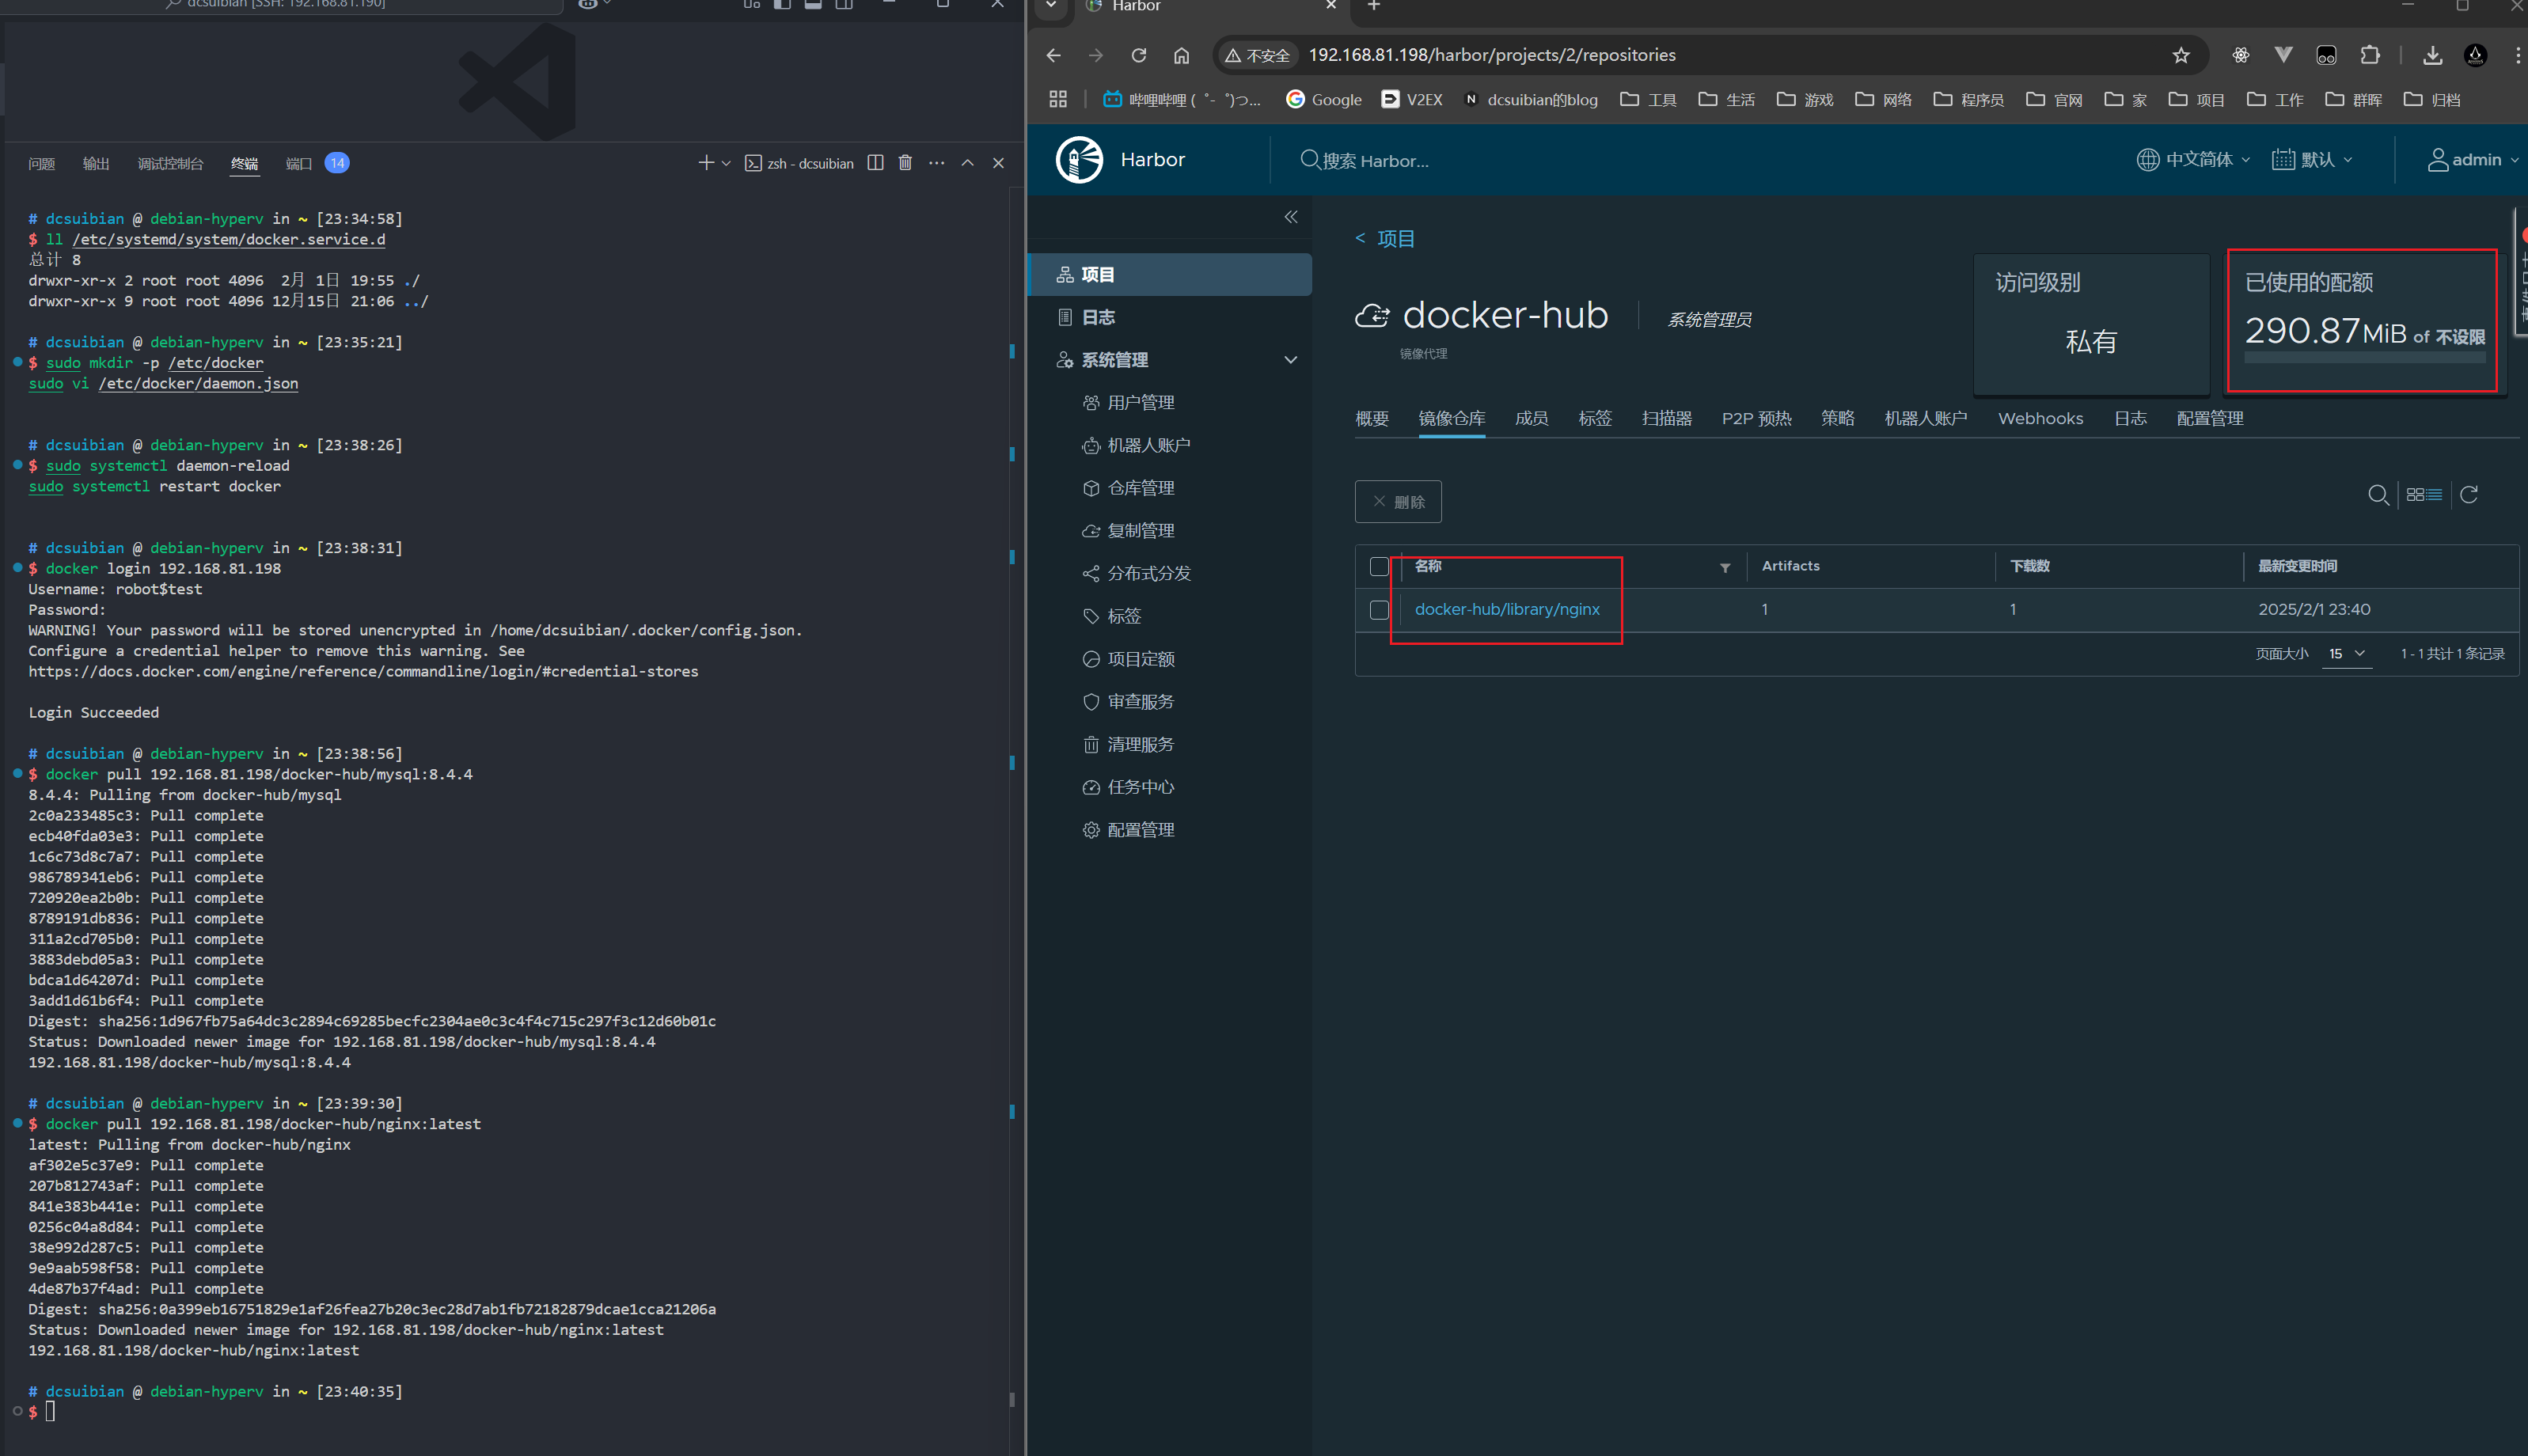Switch to P2P 预热 tab
Viewport: 2528px width, 1456px height.
coord(1756,419)
